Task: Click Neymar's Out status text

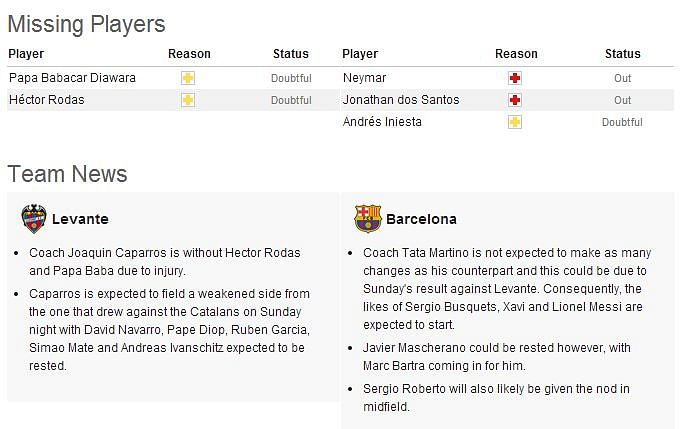Action: click(622, 78)
